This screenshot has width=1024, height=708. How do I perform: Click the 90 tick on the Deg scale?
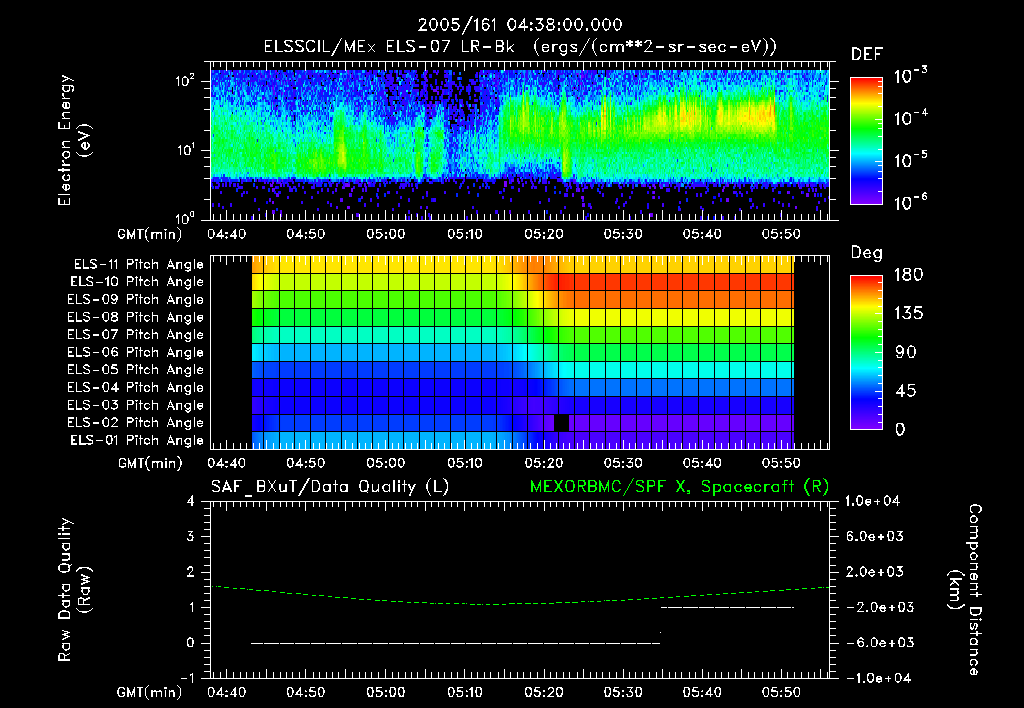click(905, 352)
